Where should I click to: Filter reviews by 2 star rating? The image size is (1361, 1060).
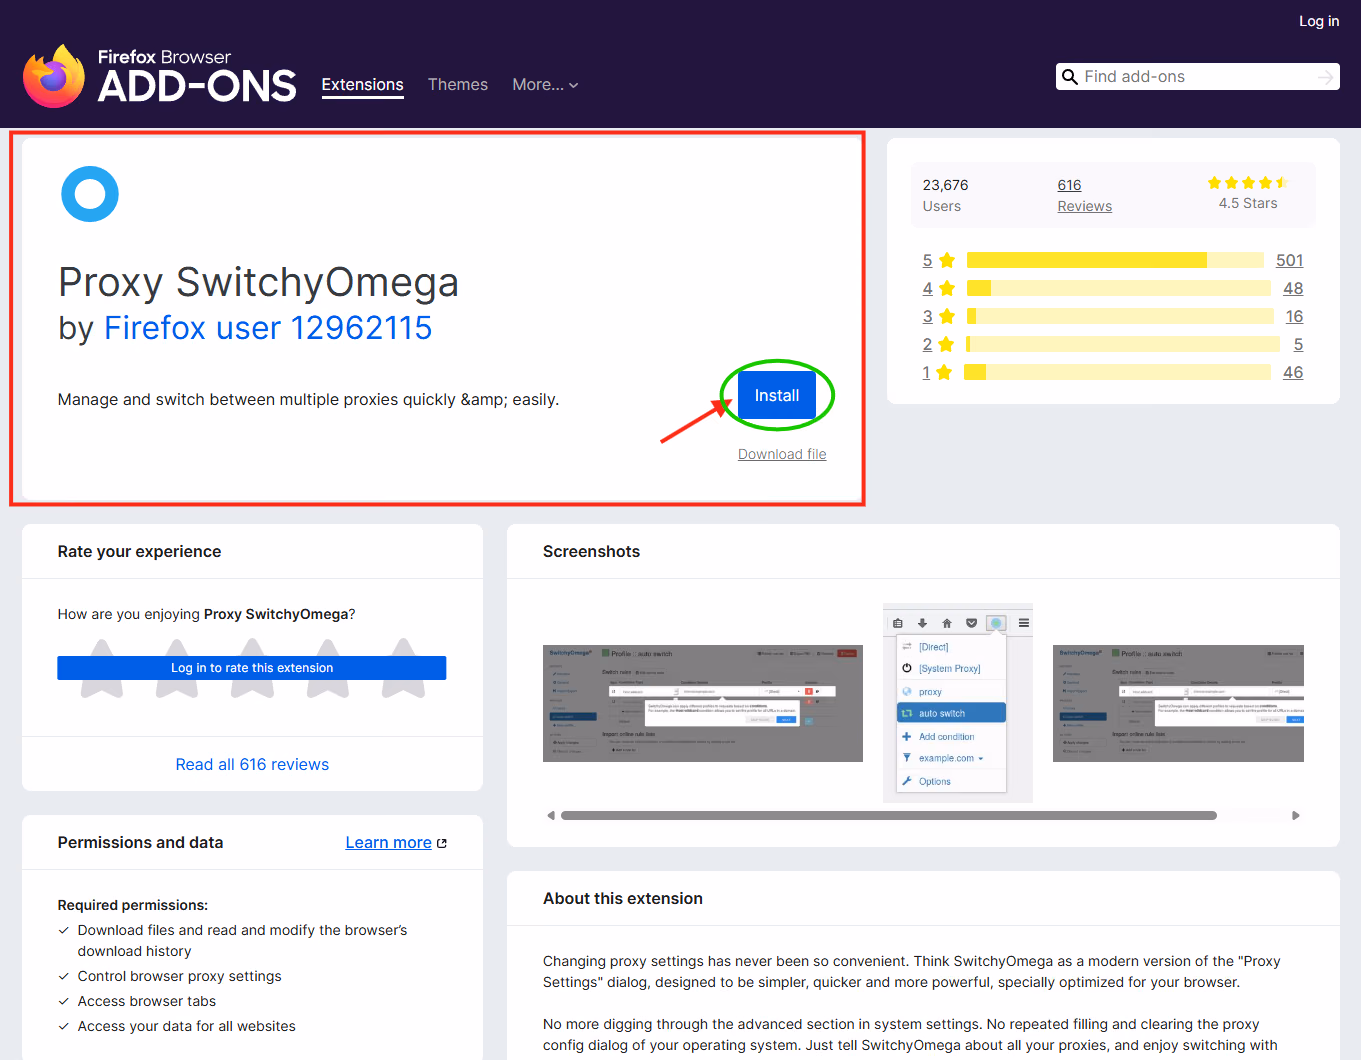(927, 344)
